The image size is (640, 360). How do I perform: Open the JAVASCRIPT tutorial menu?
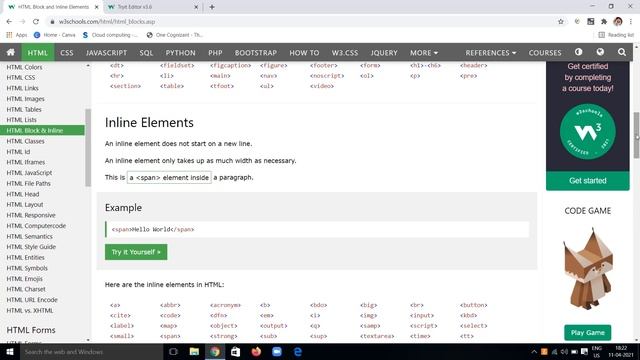coord(106,53)
